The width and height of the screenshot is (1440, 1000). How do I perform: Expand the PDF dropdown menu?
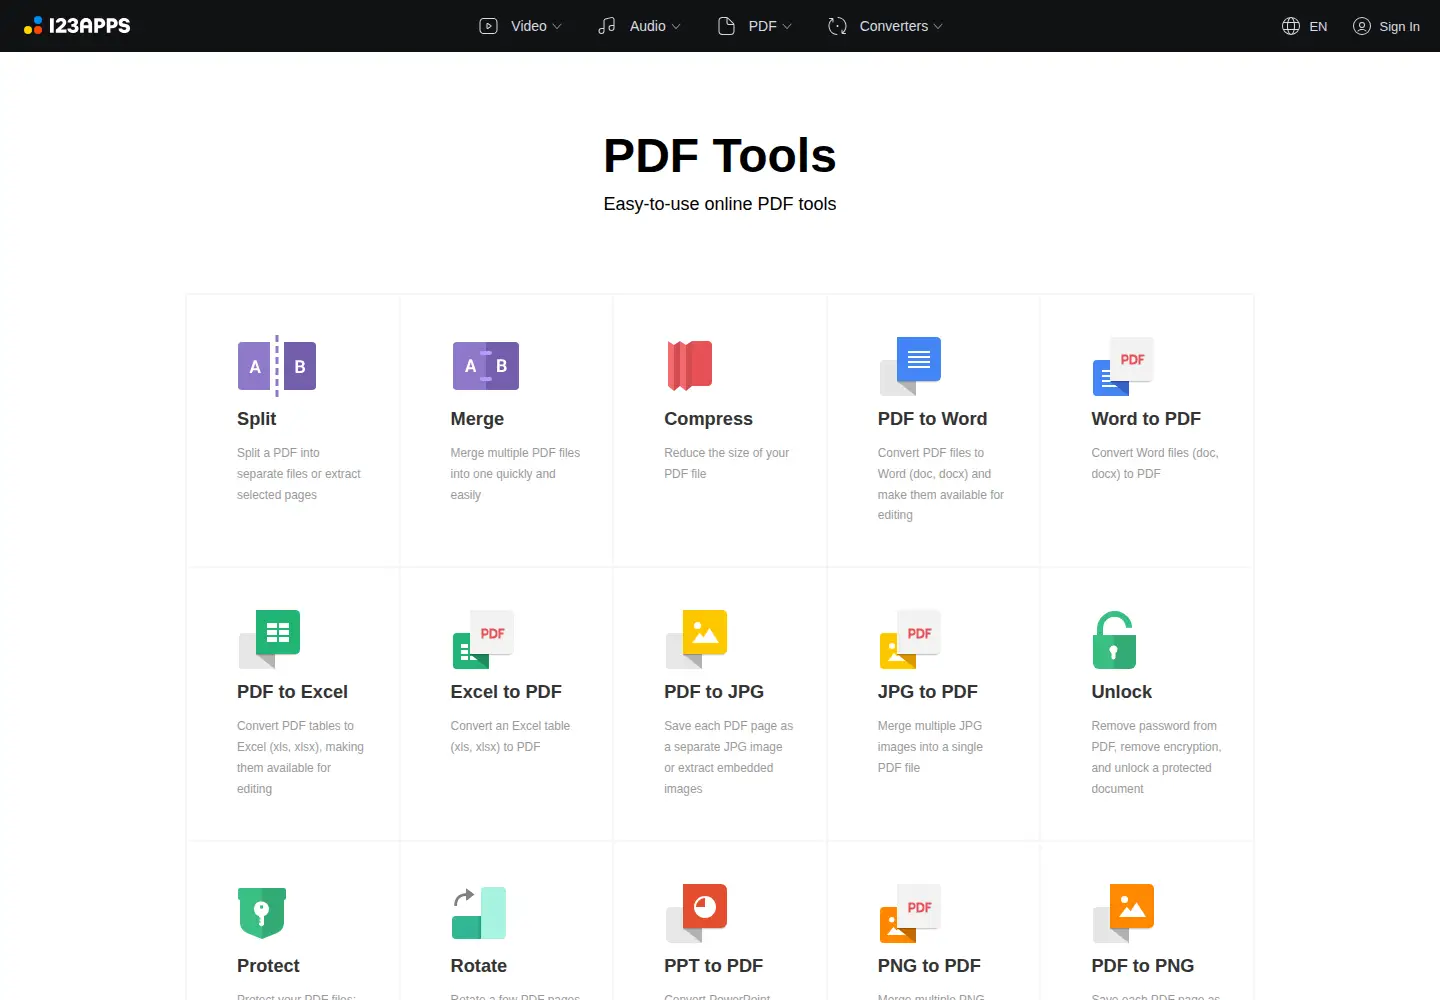[755, 26]
